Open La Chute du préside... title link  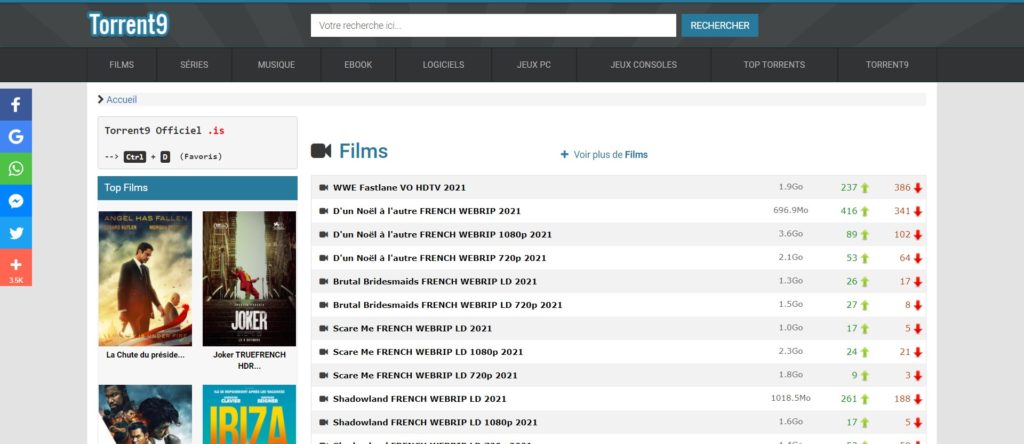click(x=145, y=355)
